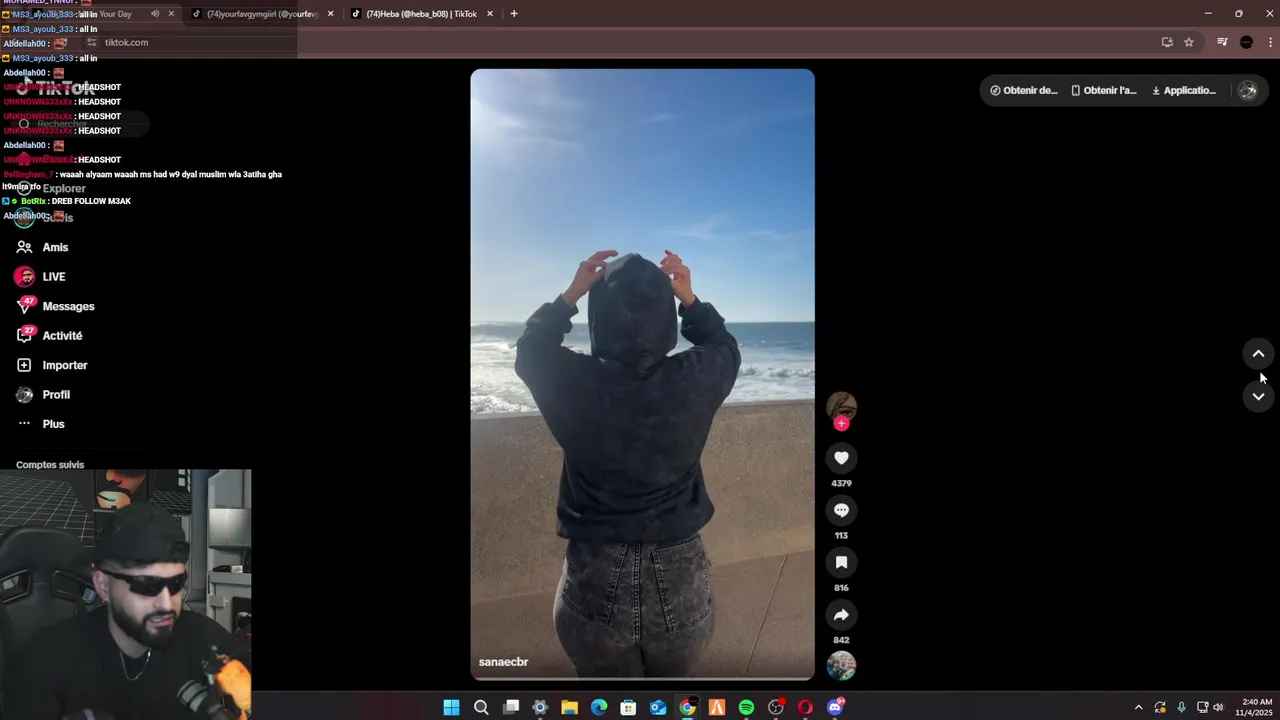Screen dimensions: 1280x720
Task: Click the Obtenir l'a... app button
Action: pyautogui.click(x=1103, y=90)
